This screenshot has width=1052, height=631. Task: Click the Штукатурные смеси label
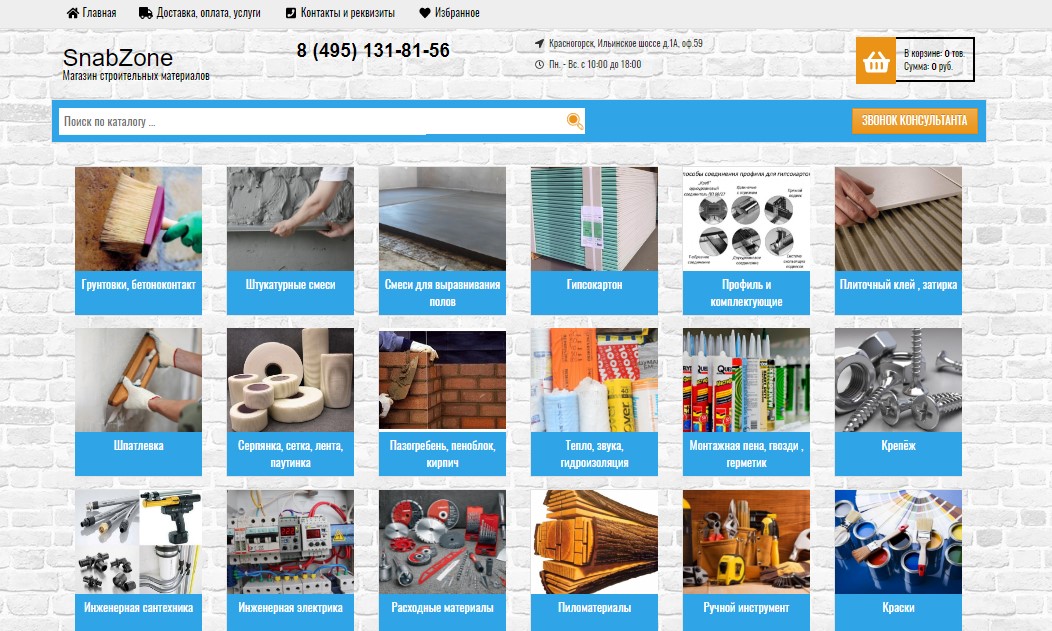coord(290,285)
